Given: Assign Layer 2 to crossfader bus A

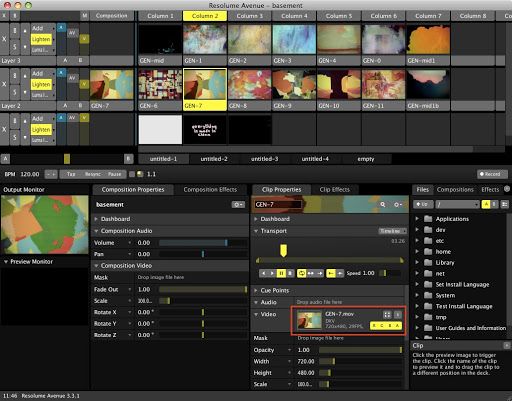Looking at the screenshot, I should pyautogui.click(x=65, y=106).
